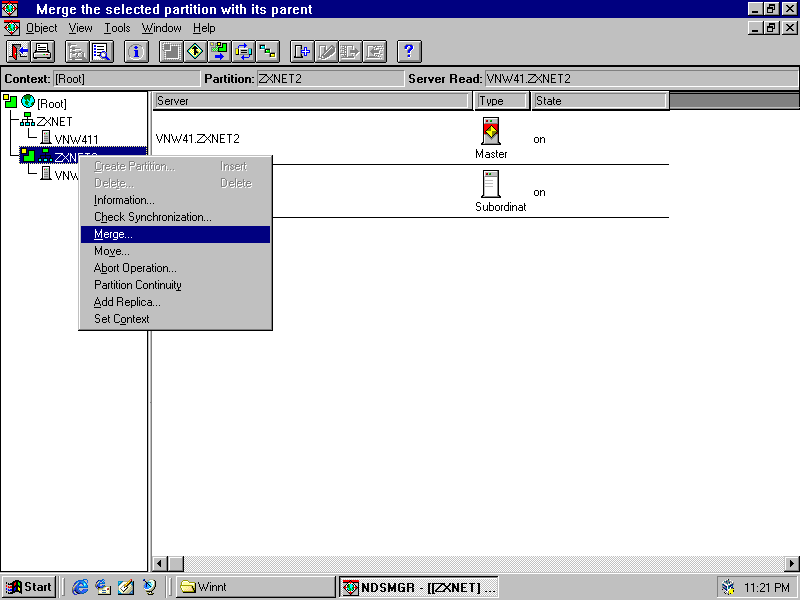Select Move... in the context menu
The image size is (800, 600).
pyautogui.click(x=176, y=252)
